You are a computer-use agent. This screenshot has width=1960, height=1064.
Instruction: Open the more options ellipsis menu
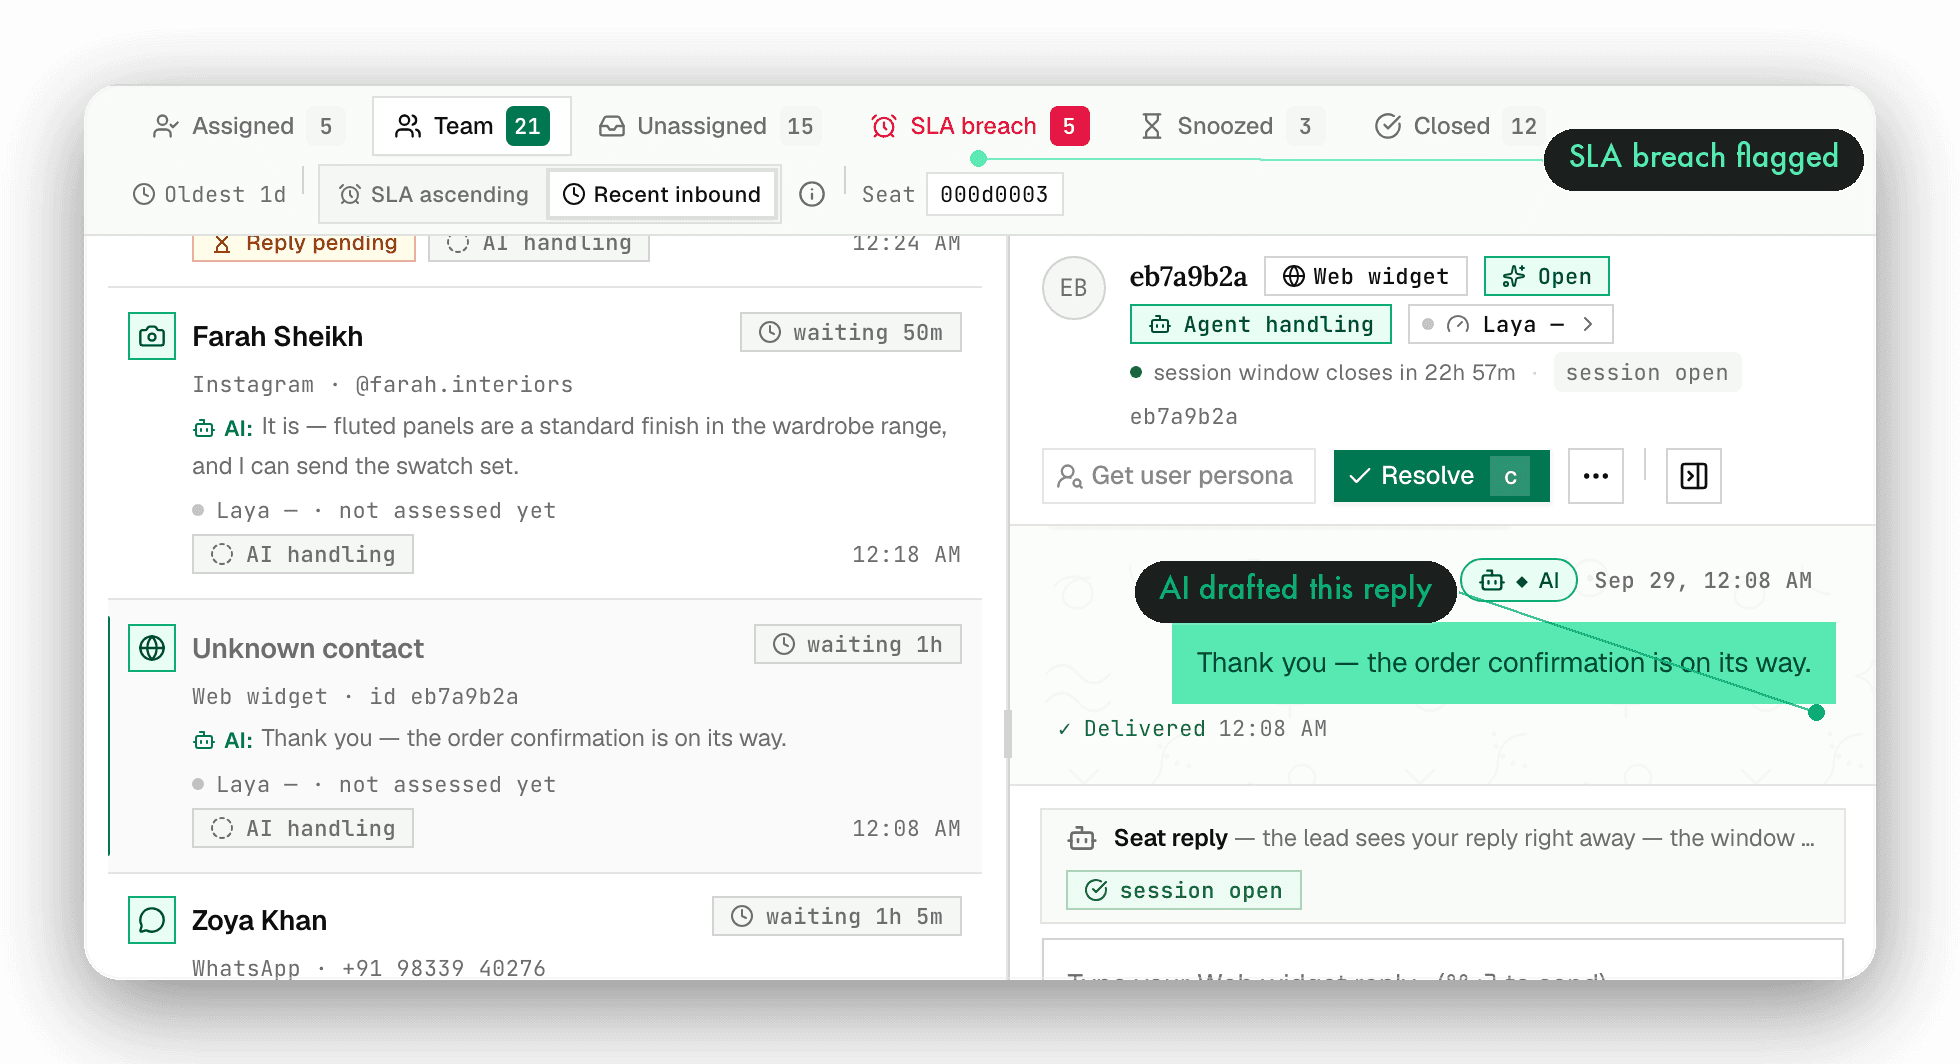tap(1596, 476)
